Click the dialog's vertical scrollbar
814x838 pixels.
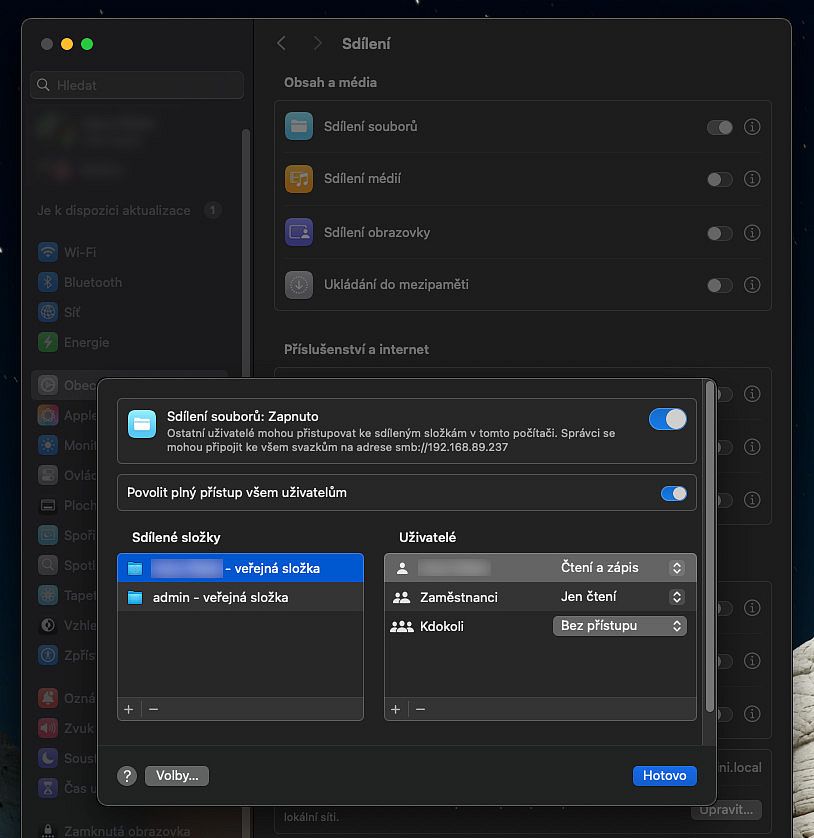pyautogui.click(x=710, y=550)
